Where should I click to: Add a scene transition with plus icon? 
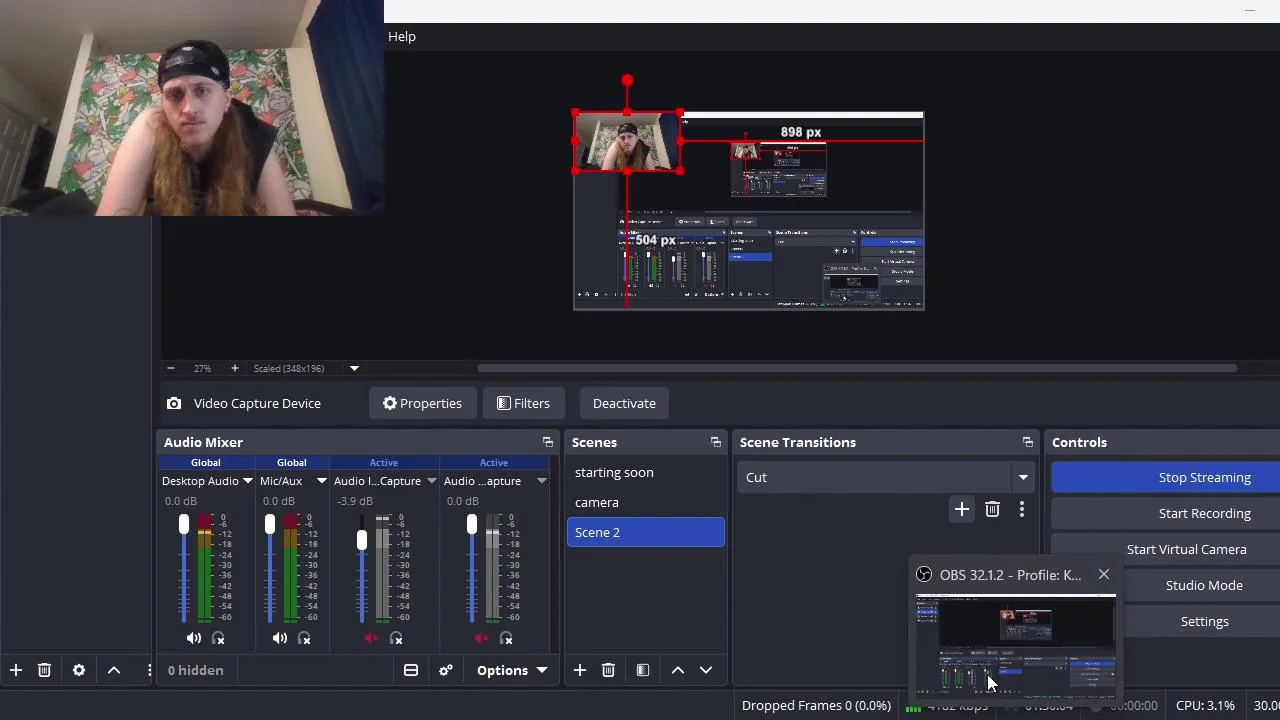click(962, 510)
